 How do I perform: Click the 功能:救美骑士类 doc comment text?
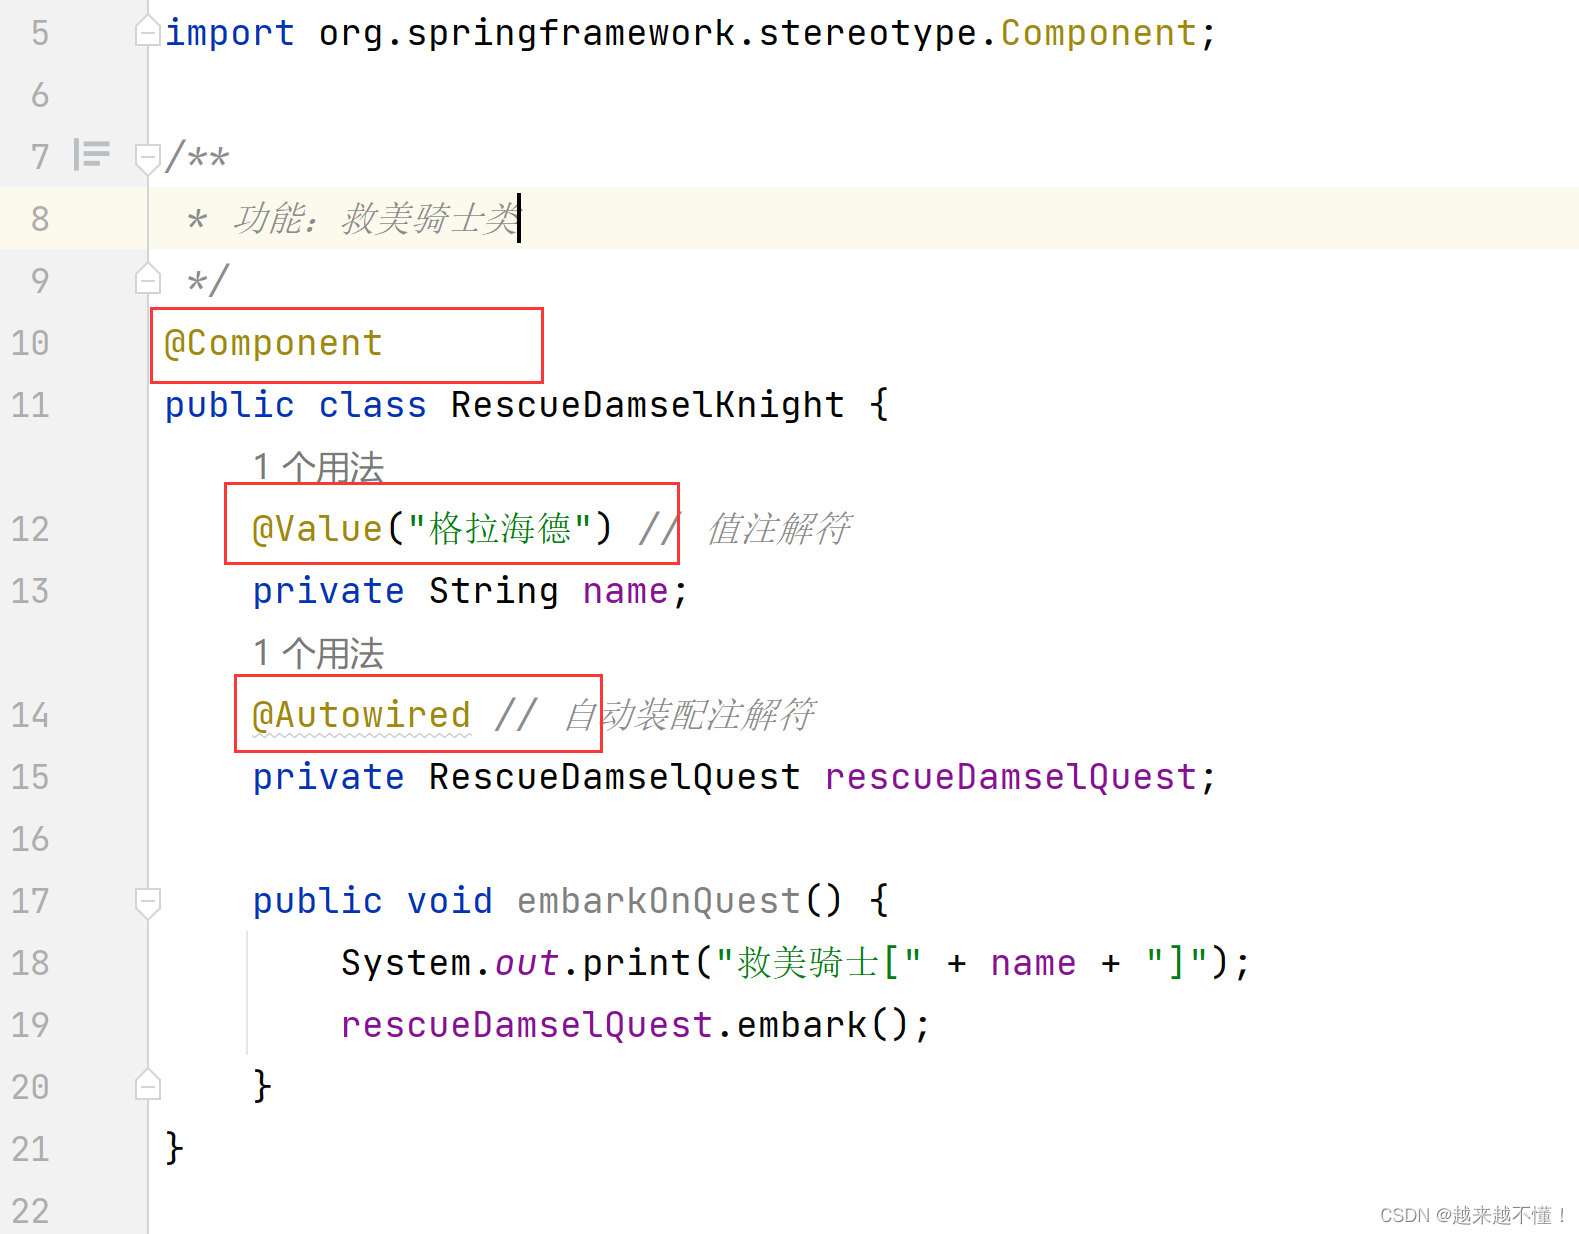376,218
